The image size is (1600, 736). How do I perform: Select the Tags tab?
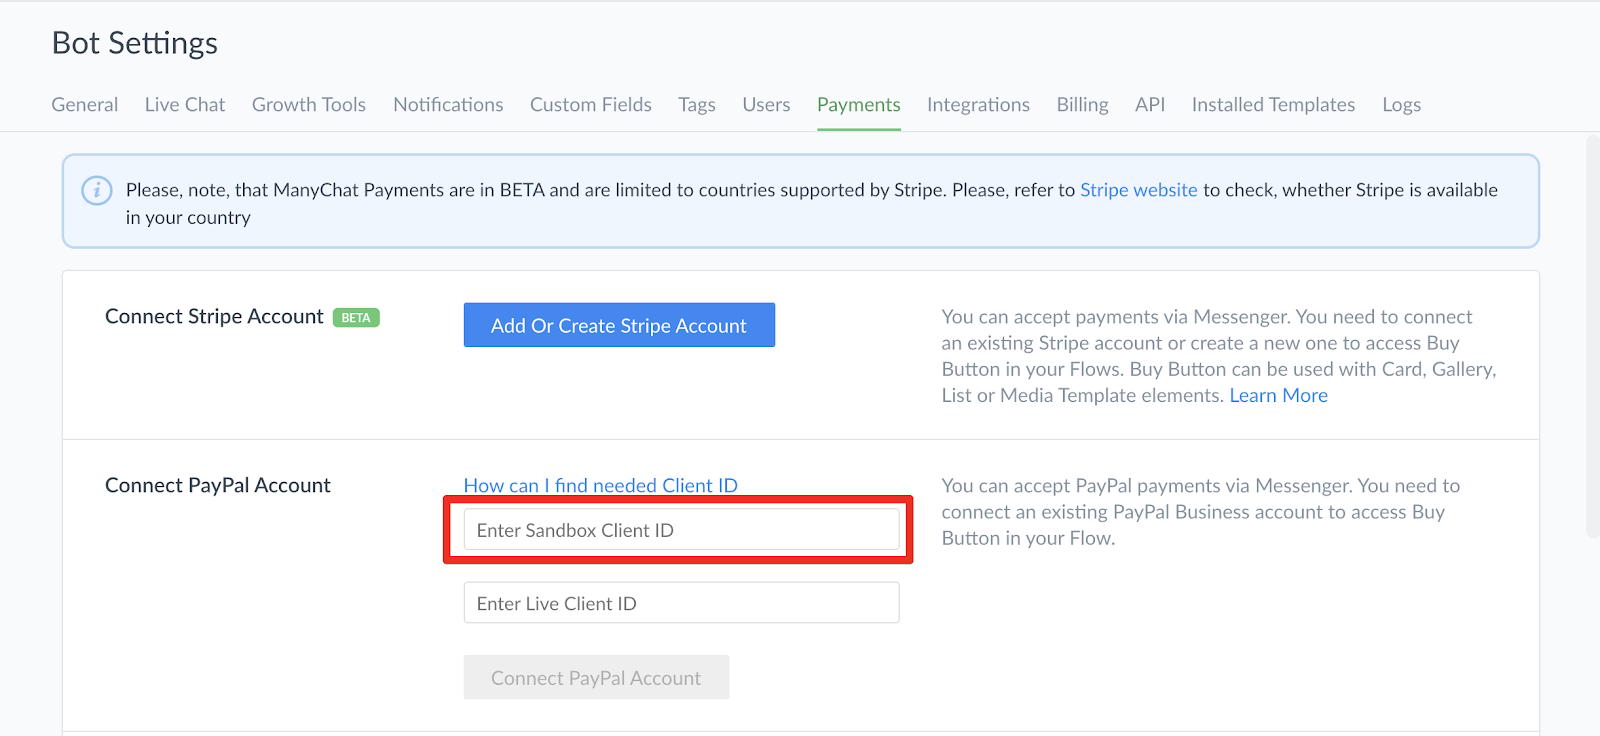click(697, 104)
